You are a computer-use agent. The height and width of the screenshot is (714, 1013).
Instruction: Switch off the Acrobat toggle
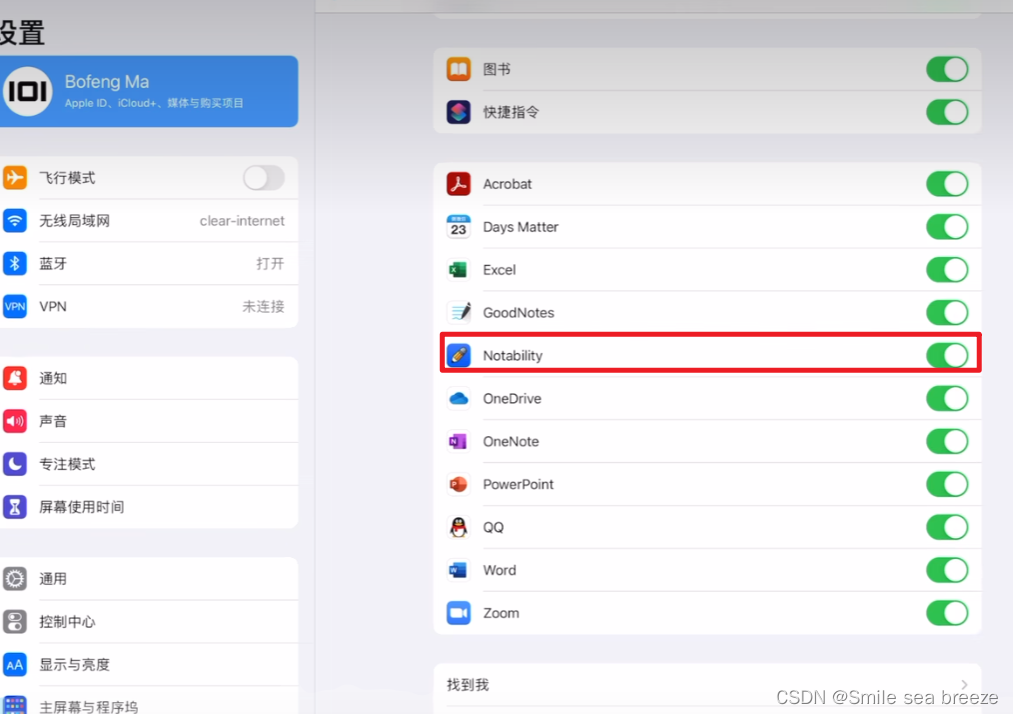pos(947,184)
